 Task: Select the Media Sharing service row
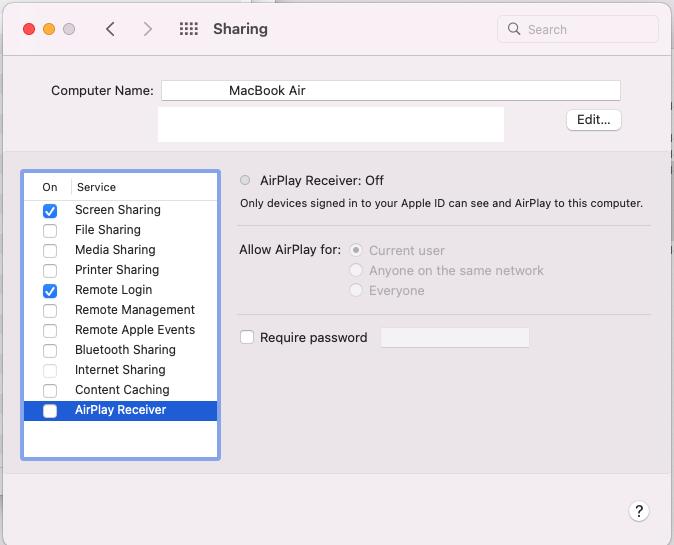120,250
